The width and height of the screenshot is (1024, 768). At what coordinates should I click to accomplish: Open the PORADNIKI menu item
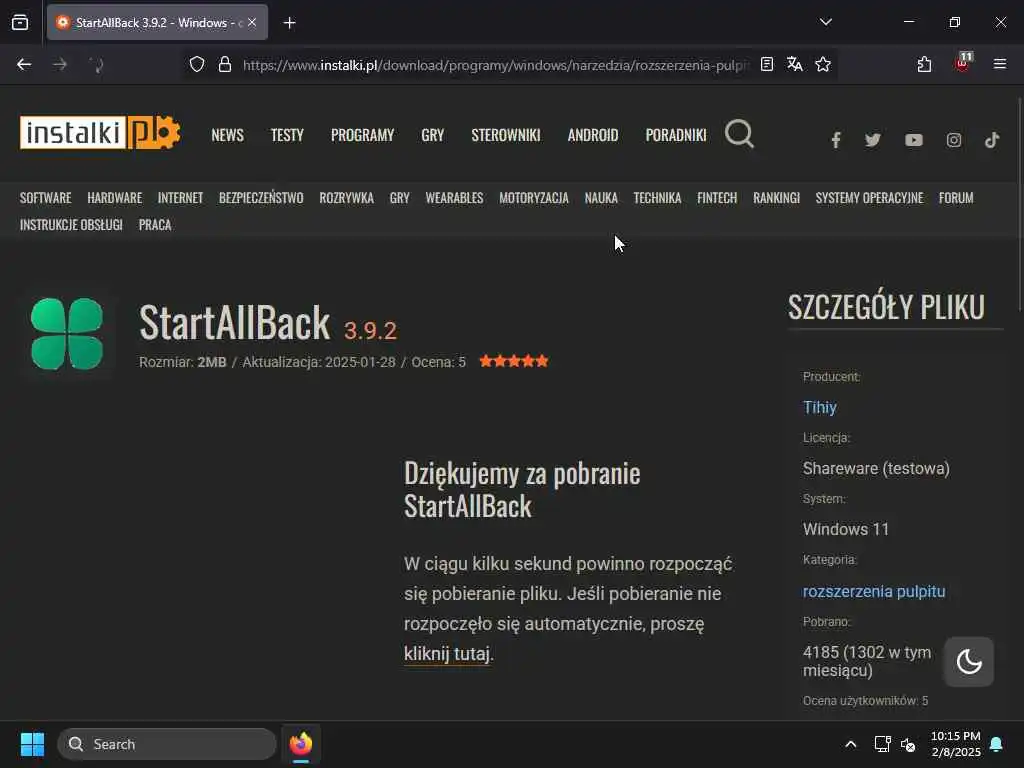[676, 135]
